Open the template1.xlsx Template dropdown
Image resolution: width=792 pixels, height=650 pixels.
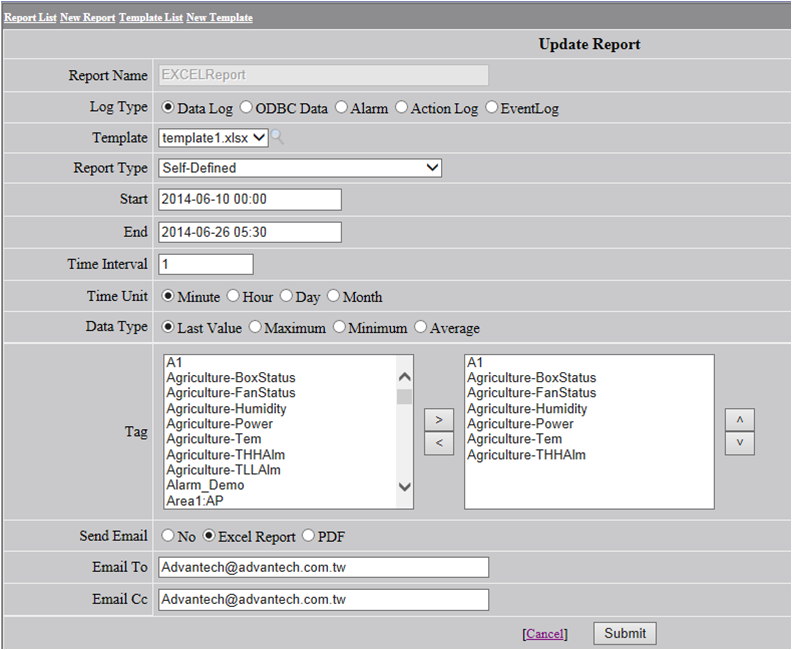tap(213, 138)
